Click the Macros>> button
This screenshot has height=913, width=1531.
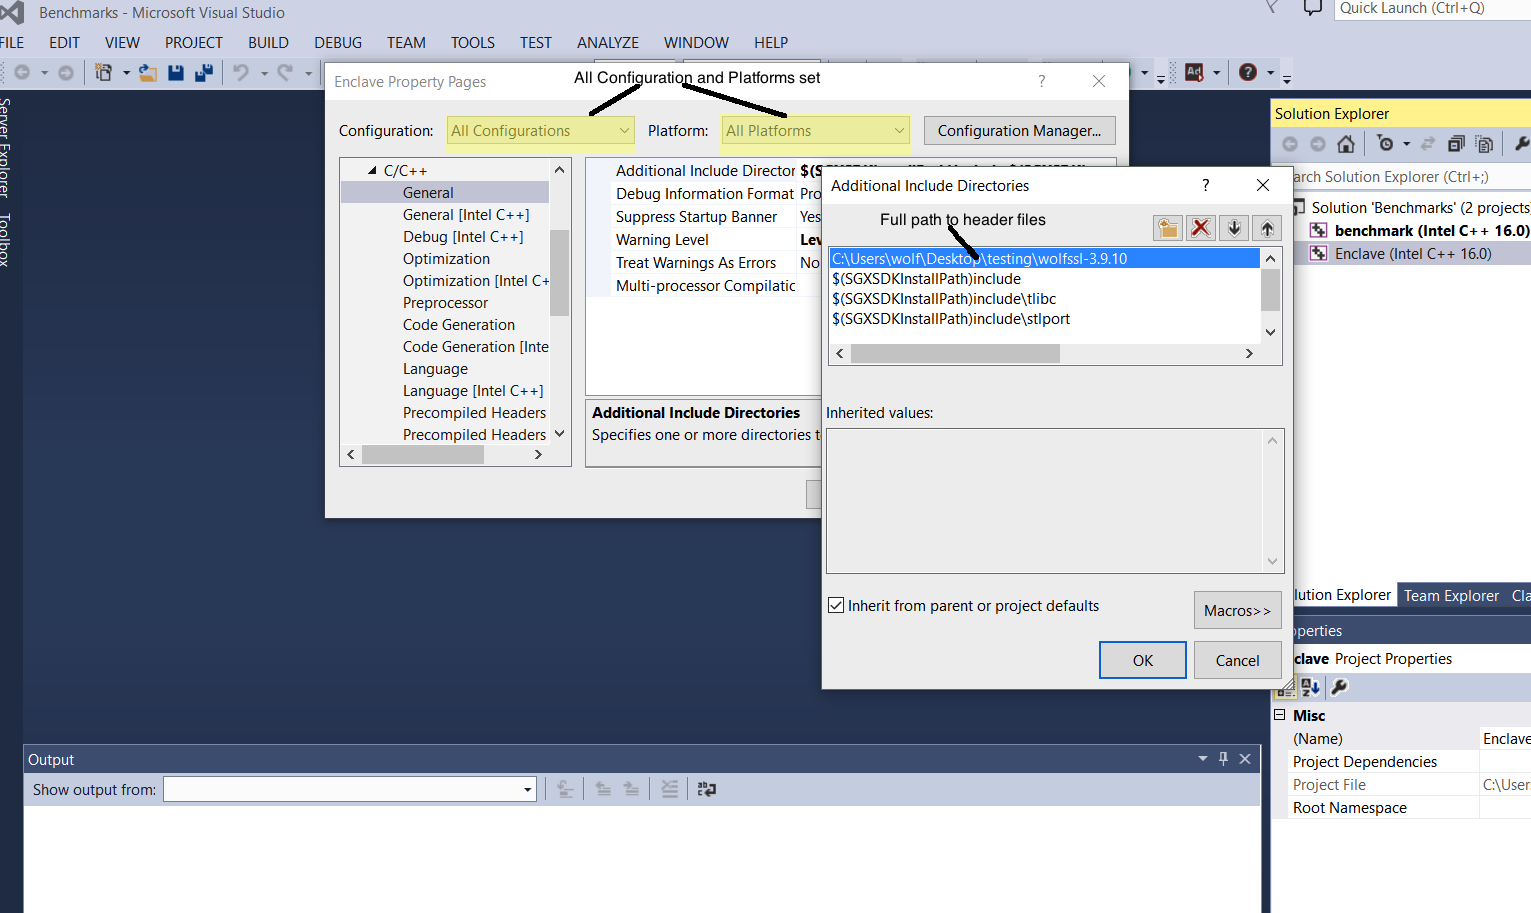tap(1237, 610)
